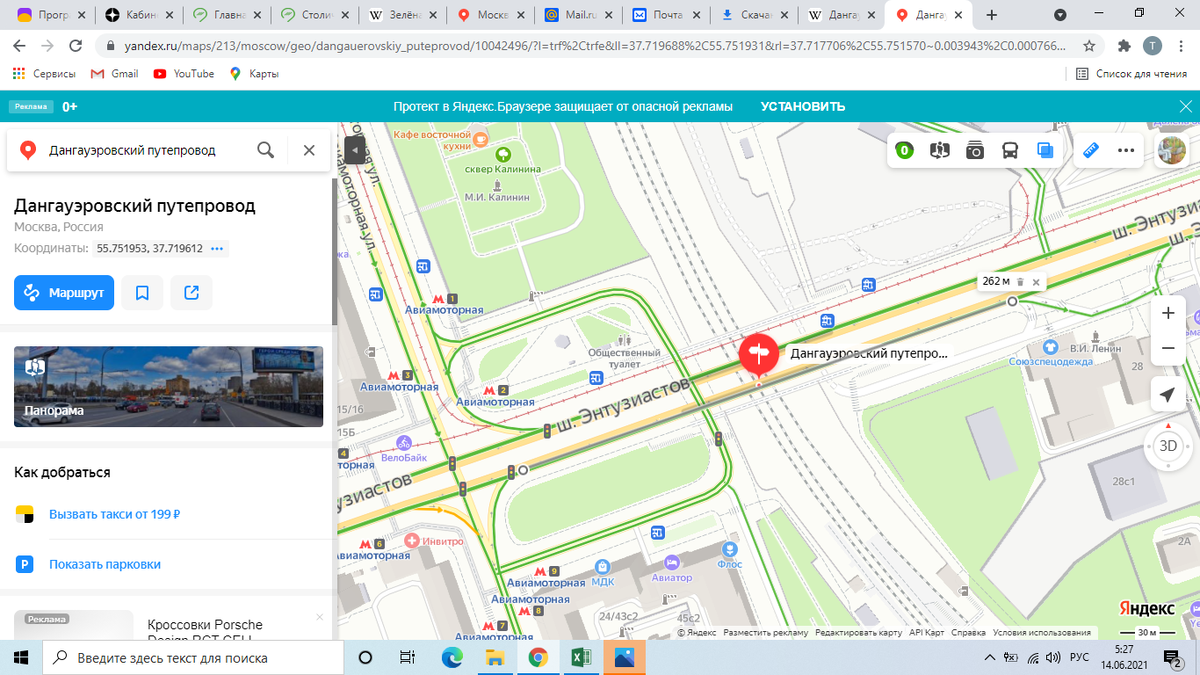This screenshot has height=675, width=1200.
Task: Click the РУС language indicator
Action: 1080,658
